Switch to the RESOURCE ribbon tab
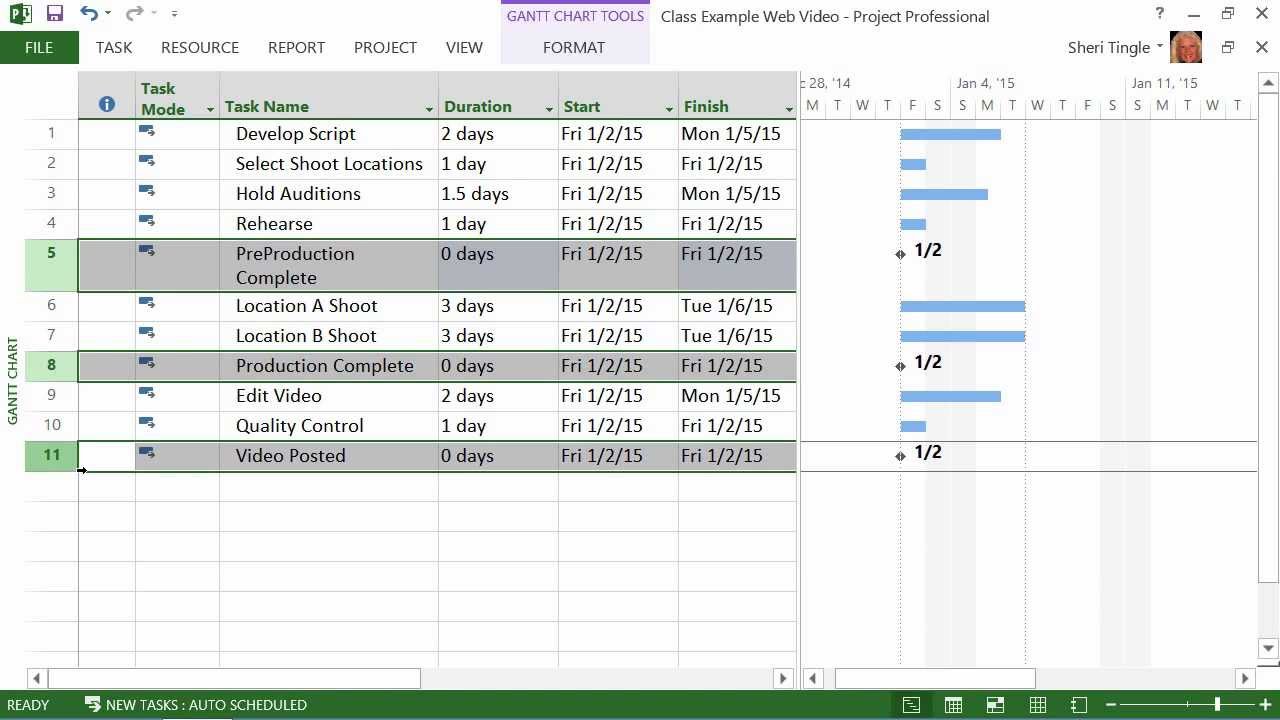 point(200,47)
